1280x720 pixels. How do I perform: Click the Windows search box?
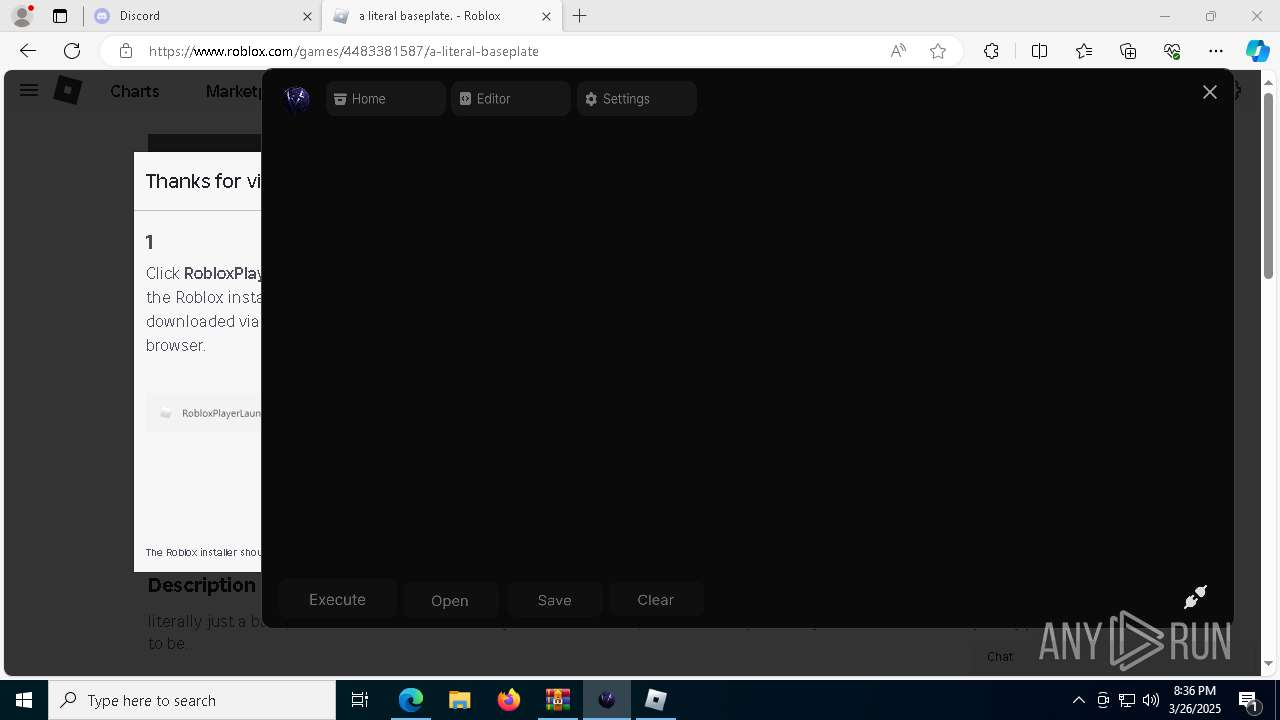coord(192,700)
